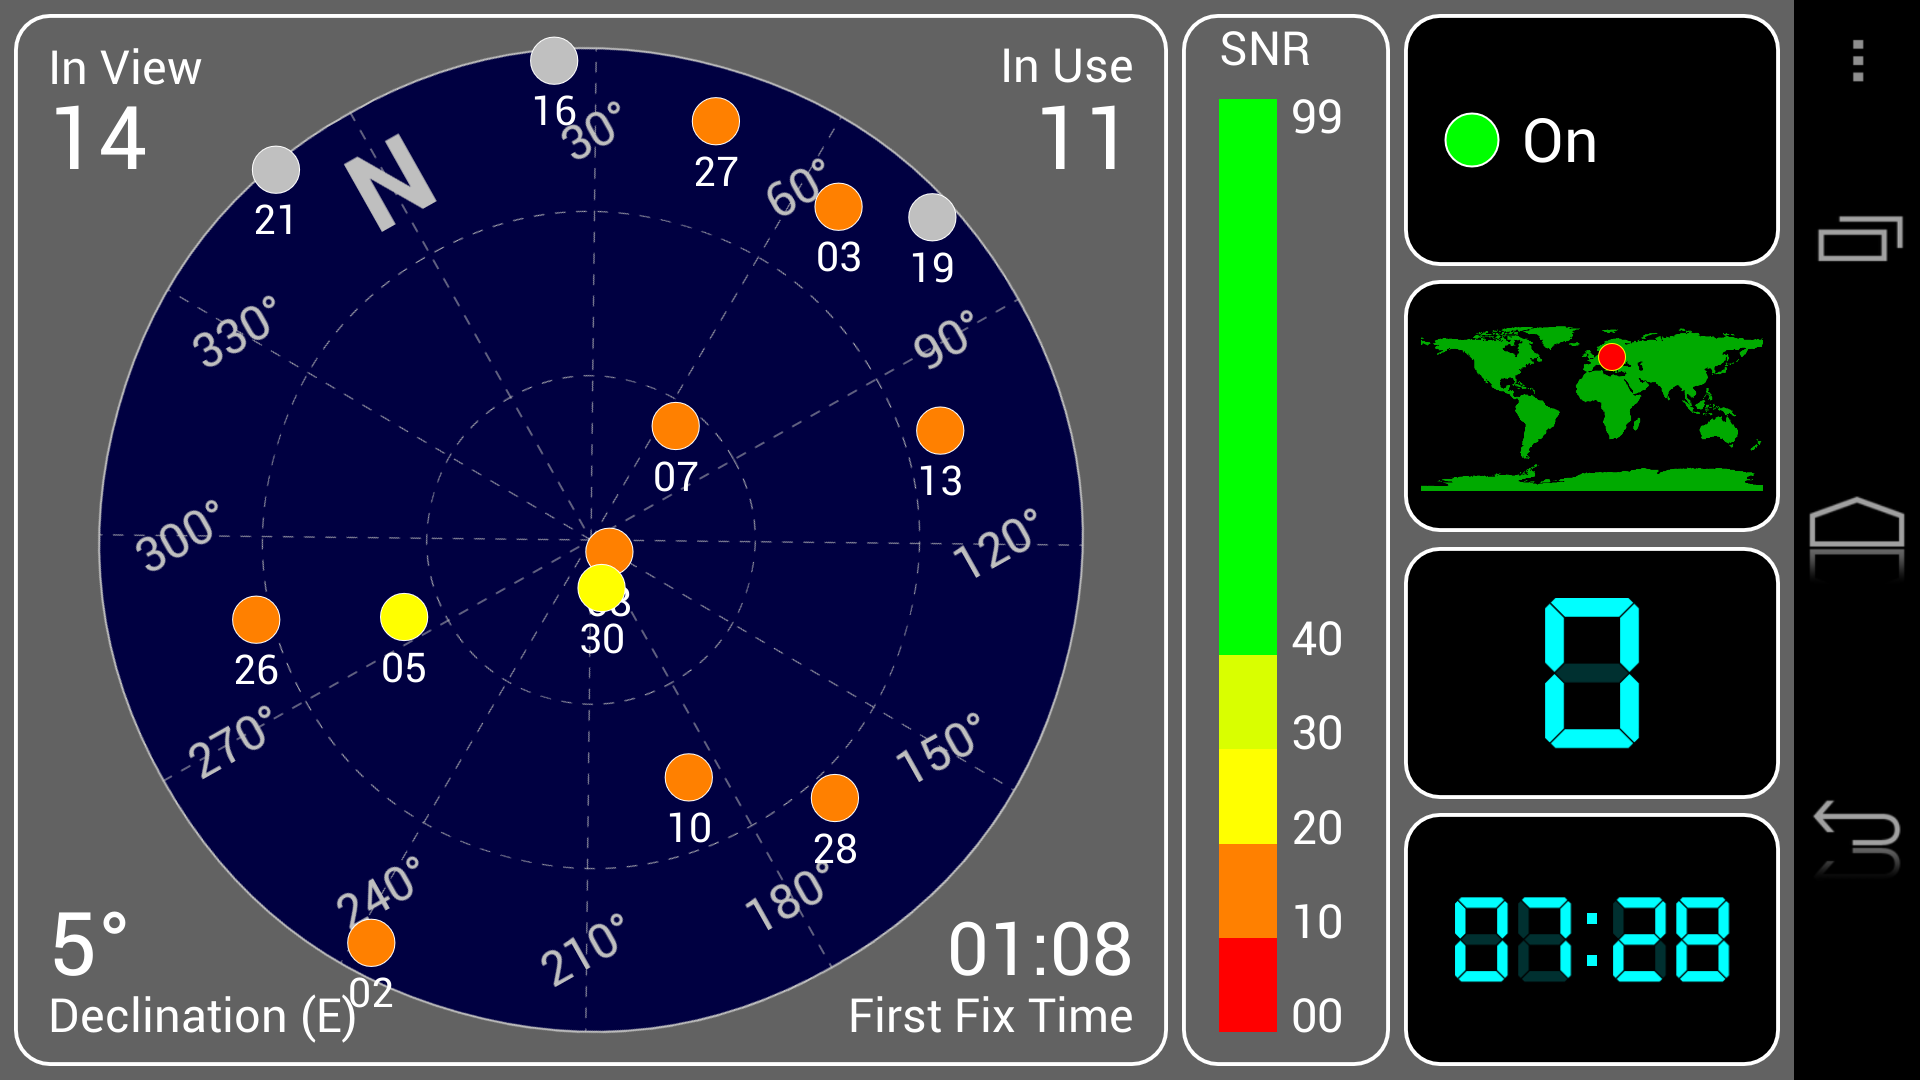Tap the North compass indicator N
This screenshot has width=1920, height=1080.
[391, 182]
